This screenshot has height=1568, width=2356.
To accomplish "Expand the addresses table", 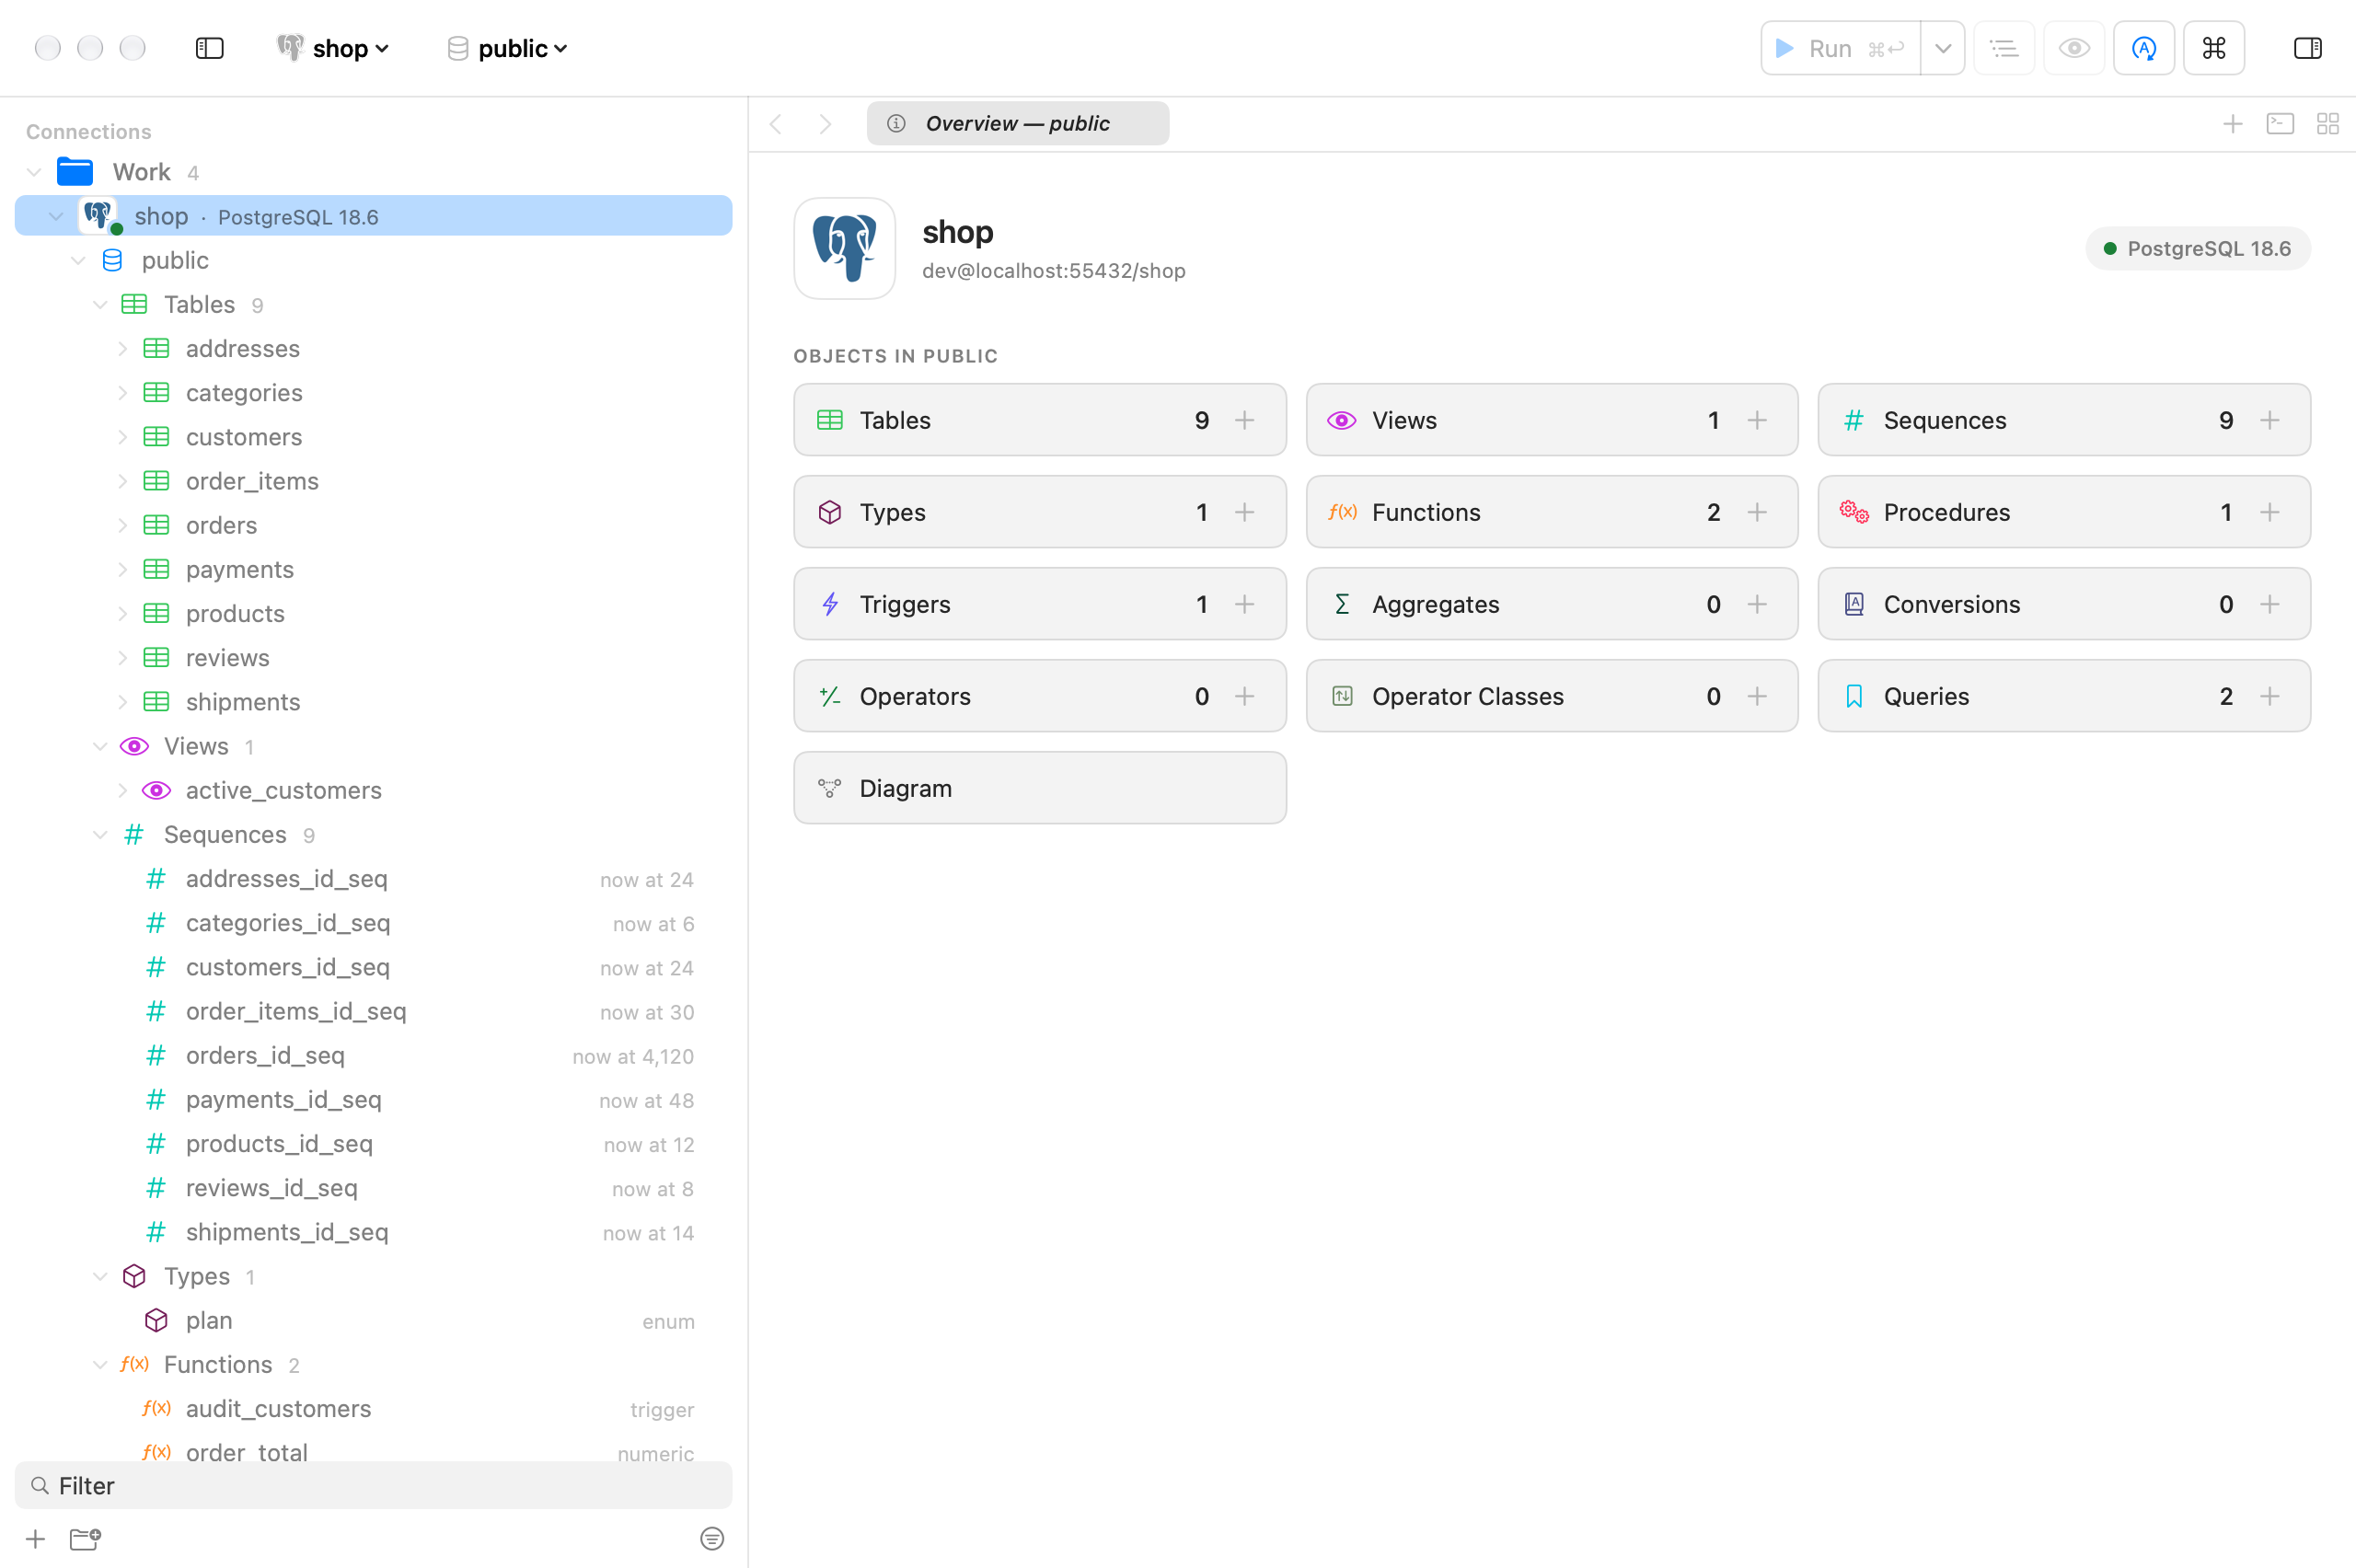I will point(122,348).
